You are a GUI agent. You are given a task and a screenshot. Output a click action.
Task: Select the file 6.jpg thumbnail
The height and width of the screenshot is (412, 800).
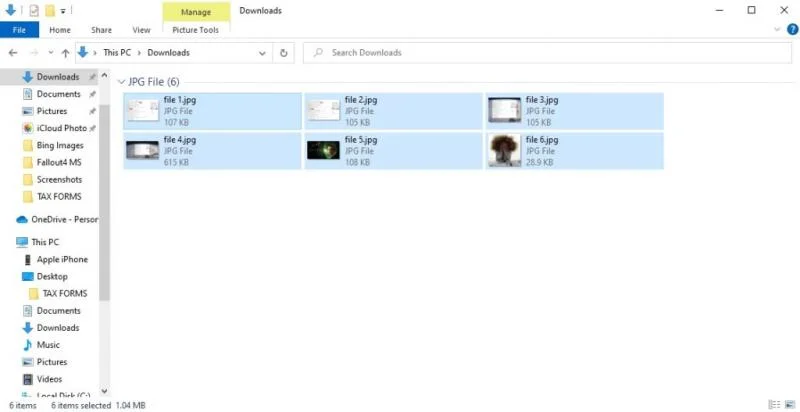[505, 150]
